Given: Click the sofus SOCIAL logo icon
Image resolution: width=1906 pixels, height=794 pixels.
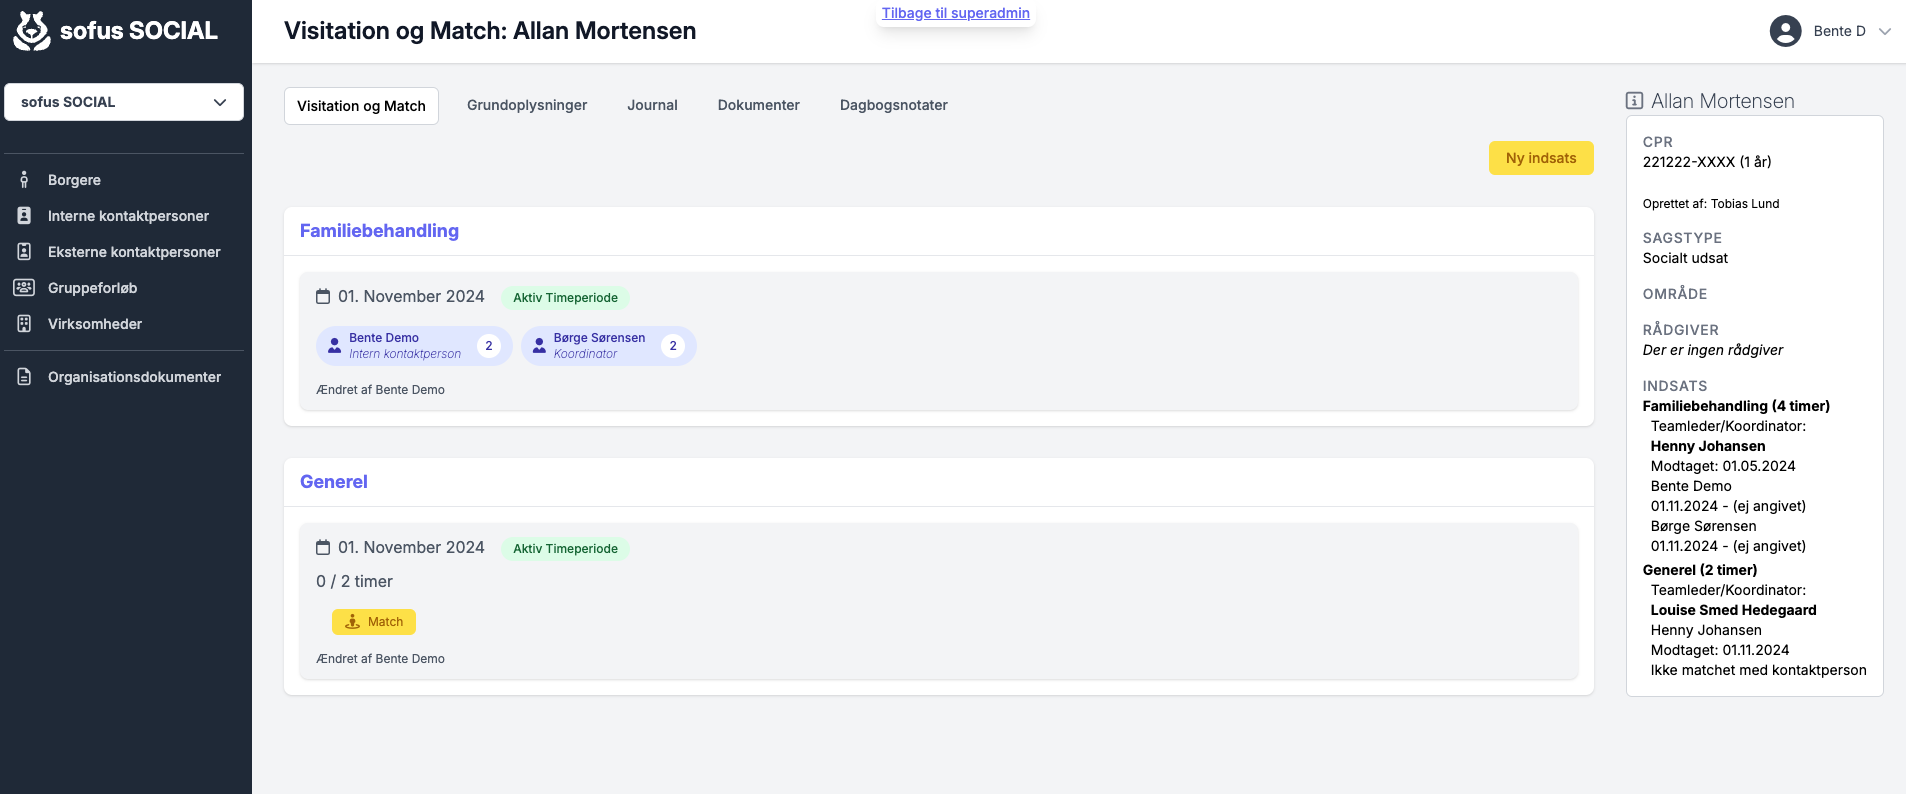Looking at the screenshot, I should (x=32, y=31).
